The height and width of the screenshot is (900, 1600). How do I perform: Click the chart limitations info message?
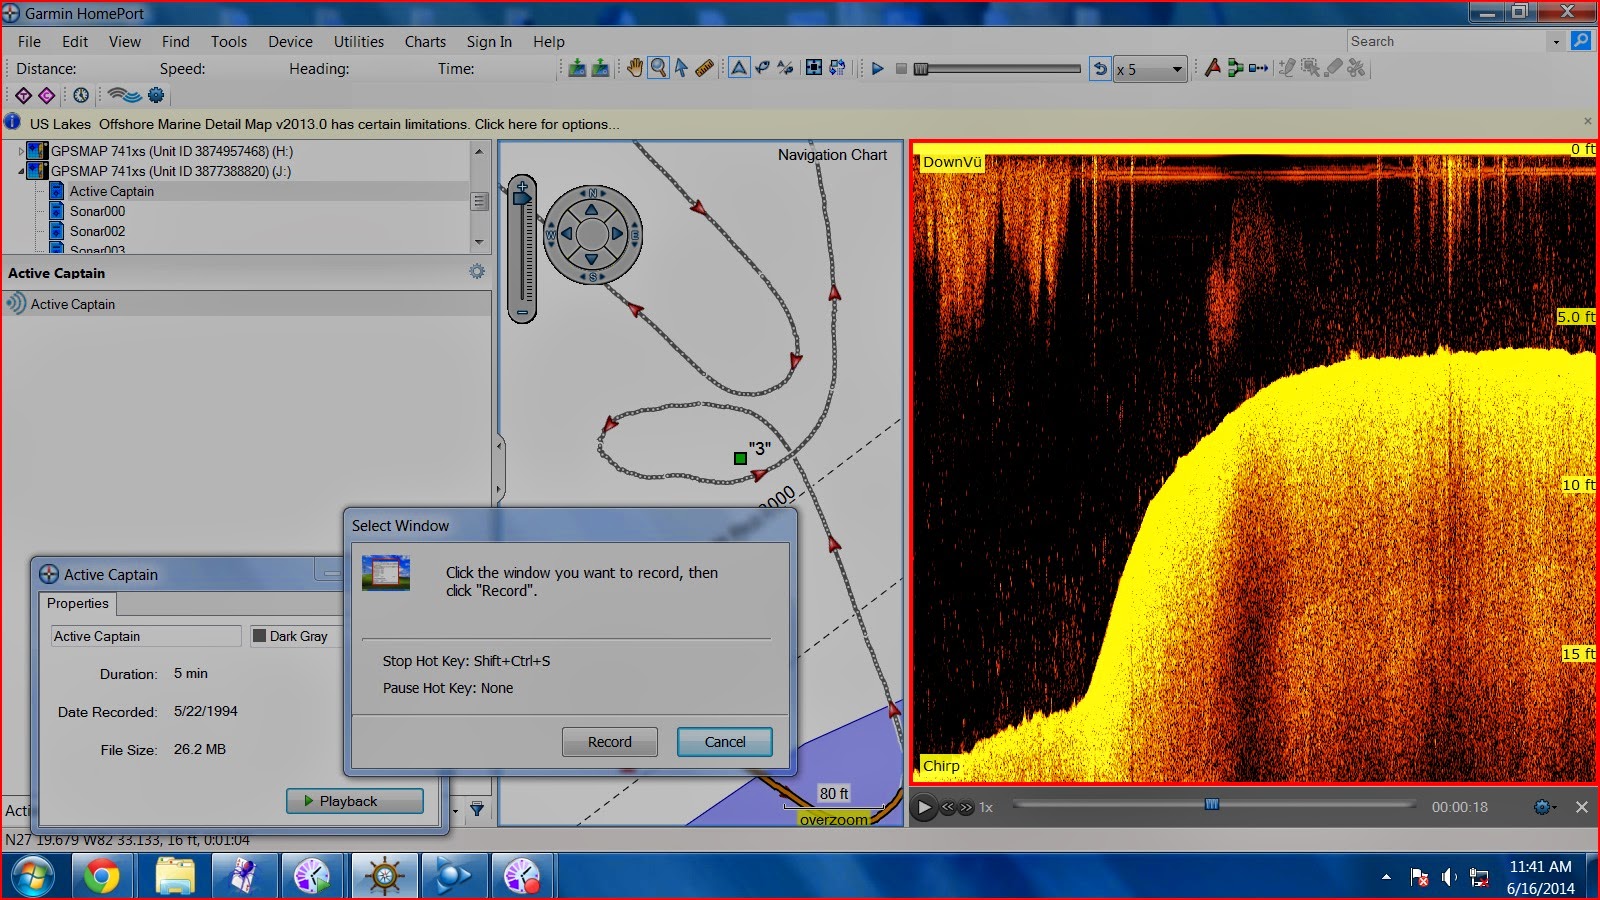tap(324, 124)
